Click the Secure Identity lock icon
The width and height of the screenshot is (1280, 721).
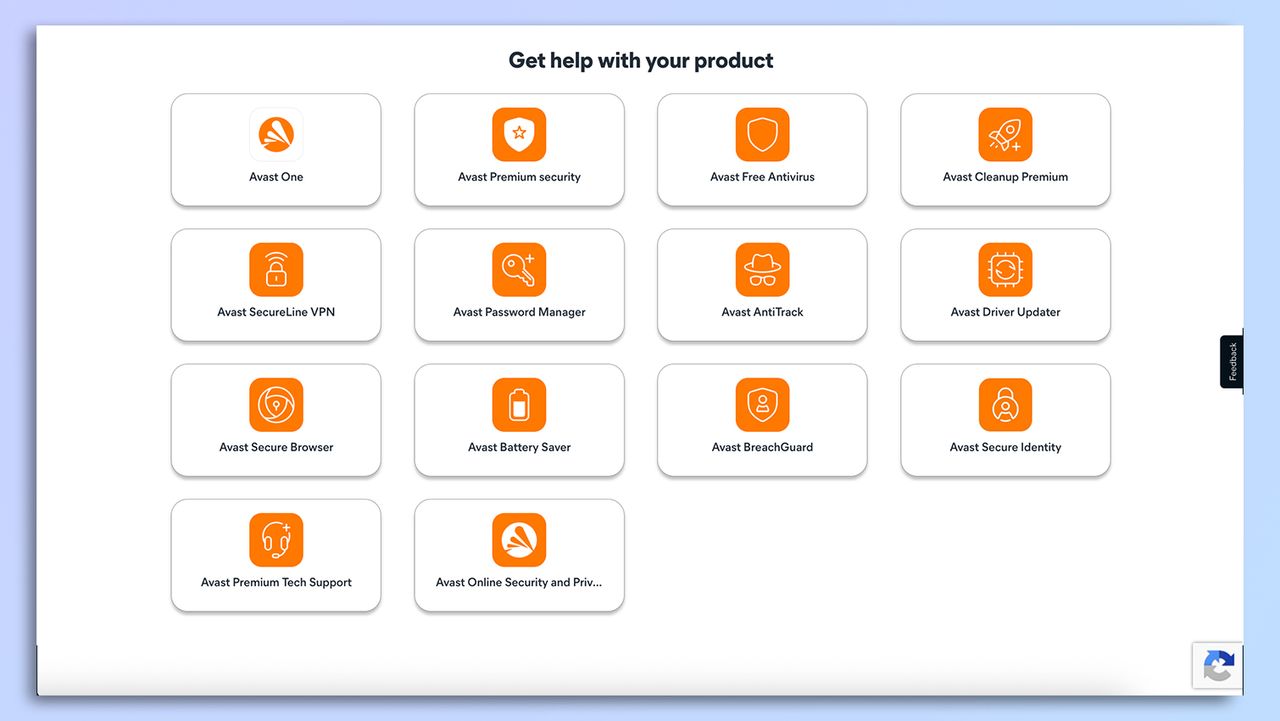click(x=1005, y=404)
